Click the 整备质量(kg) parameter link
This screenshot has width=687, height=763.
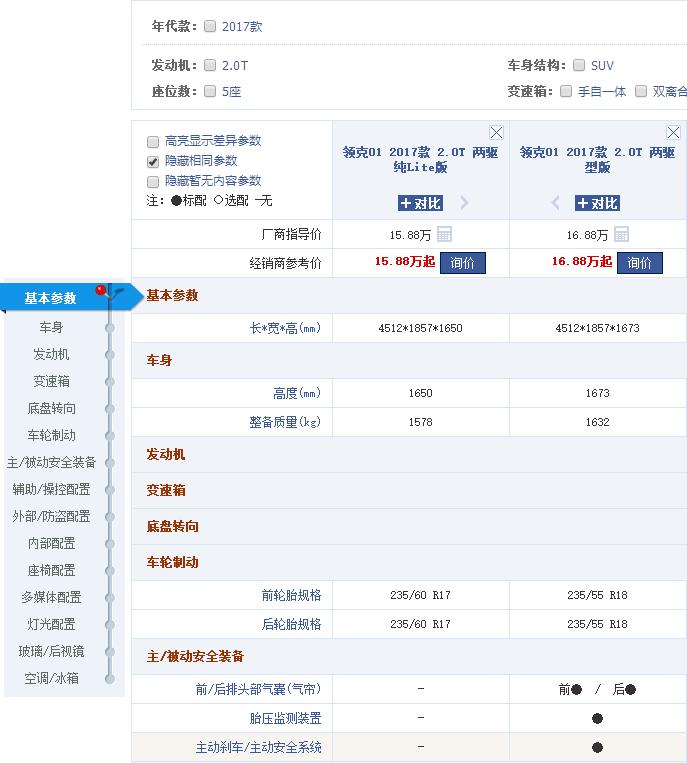point(285,422)
